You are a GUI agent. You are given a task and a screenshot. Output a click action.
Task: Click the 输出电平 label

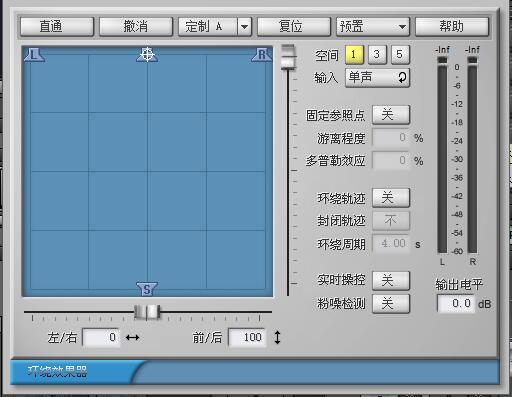(x=459, y=284)
